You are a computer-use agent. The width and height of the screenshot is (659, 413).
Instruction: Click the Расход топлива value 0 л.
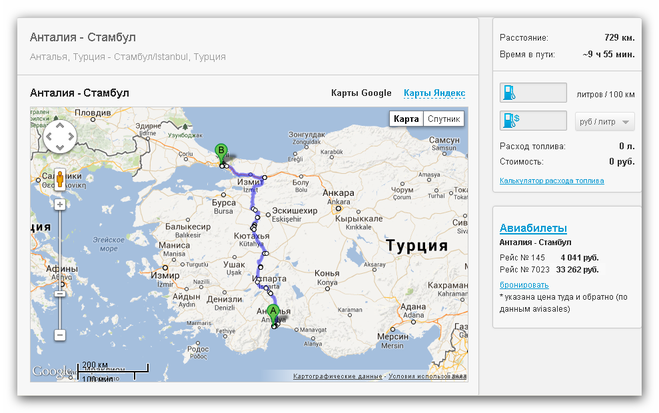coord(627,146)
